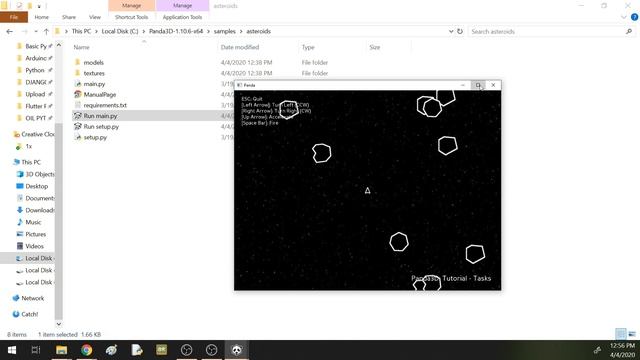Select Creative Cloud in sidebar
Image resolution: width=640 pixels, height=360 pixels.
tap(34, 134)
